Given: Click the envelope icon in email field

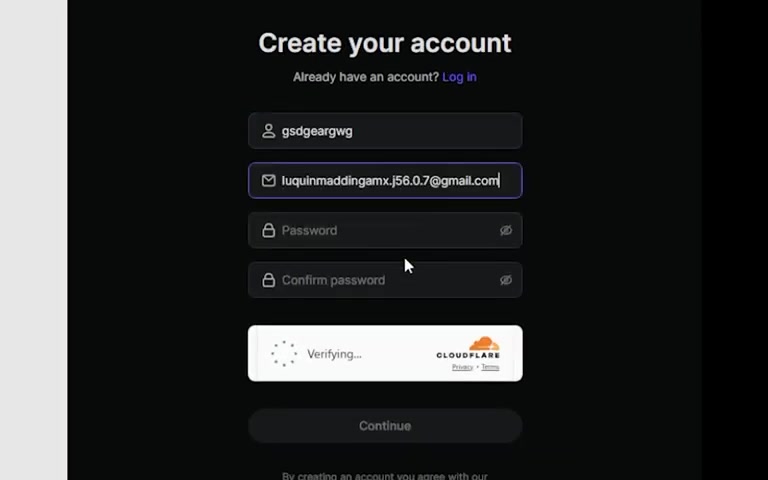Looking at the screenshot, I should tap(268, 181).
